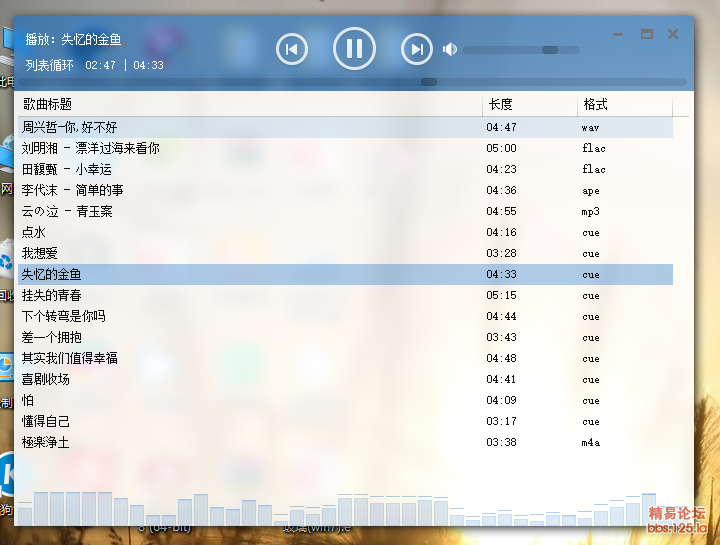The image size is (720, 545).
Task: Select song 云の泣 - 青玉案
Action: tap(345, 211)
